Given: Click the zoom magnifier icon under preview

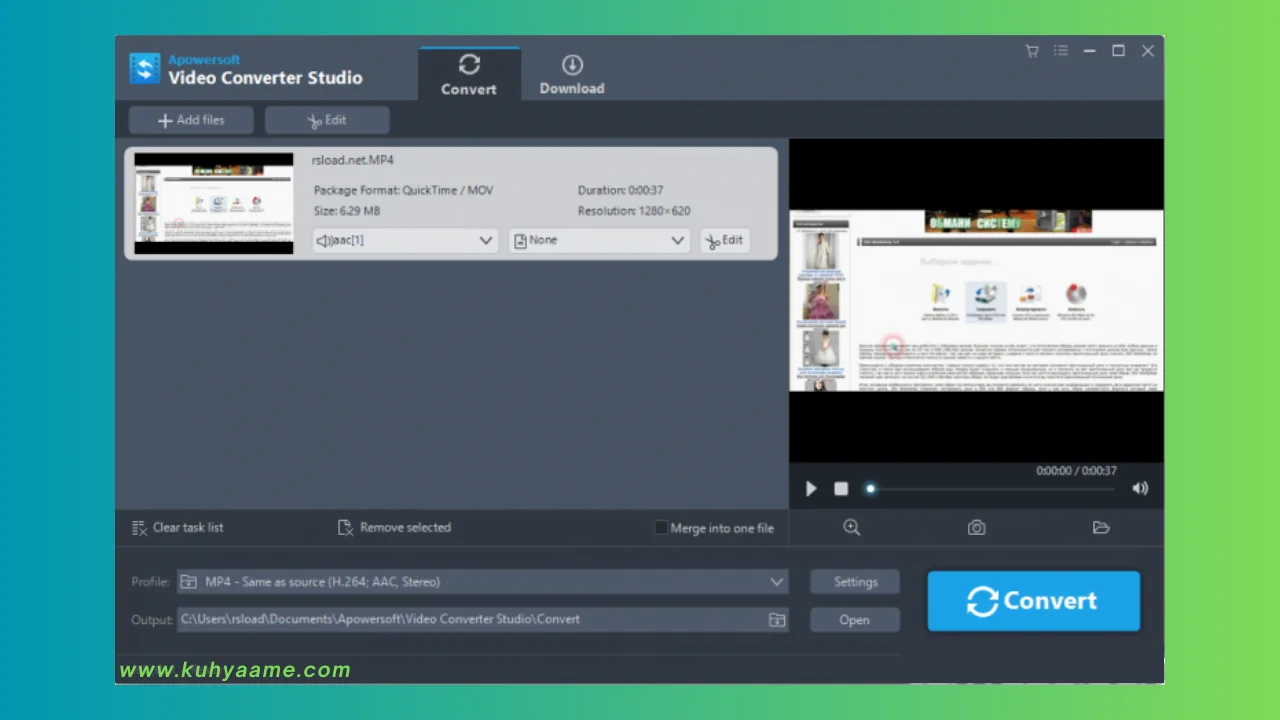Looking at the screenshot, I should click(x=852, y=527).
